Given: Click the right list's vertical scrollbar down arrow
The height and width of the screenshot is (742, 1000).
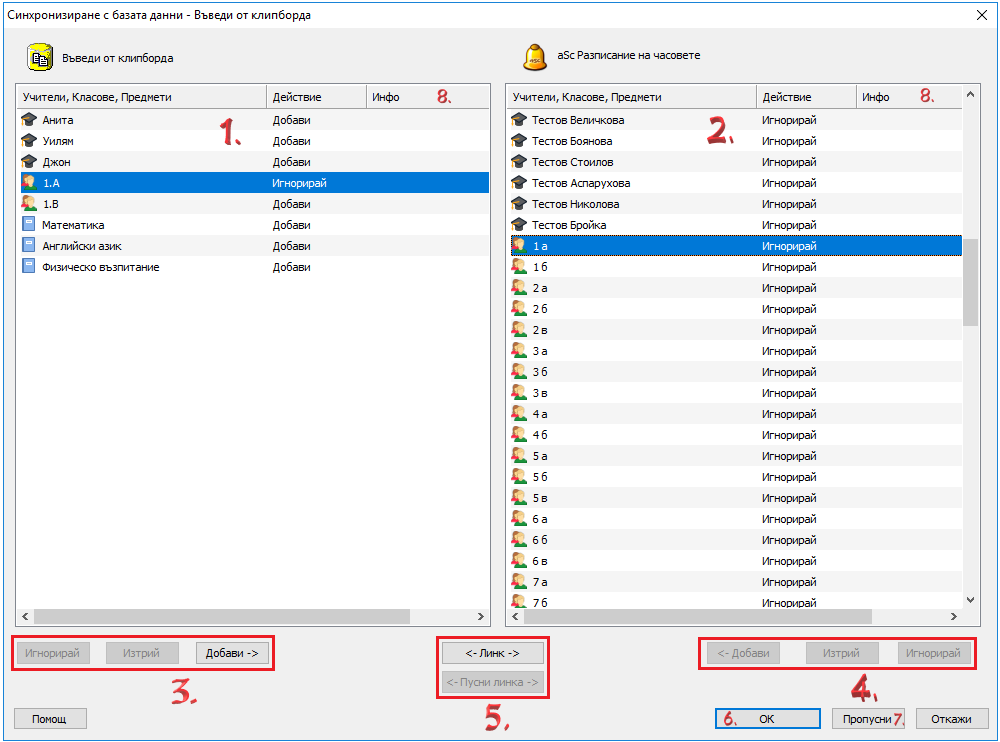Looking at the screenshot, I should (x=970, y=598).
